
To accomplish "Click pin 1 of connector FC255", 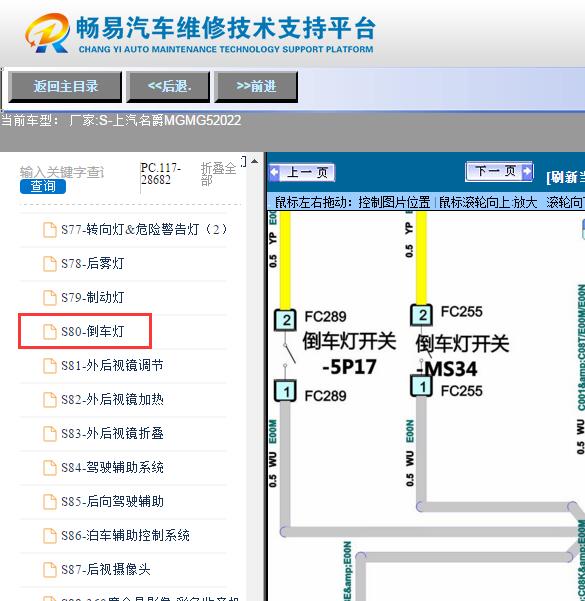I will click(x=422, y=386).
